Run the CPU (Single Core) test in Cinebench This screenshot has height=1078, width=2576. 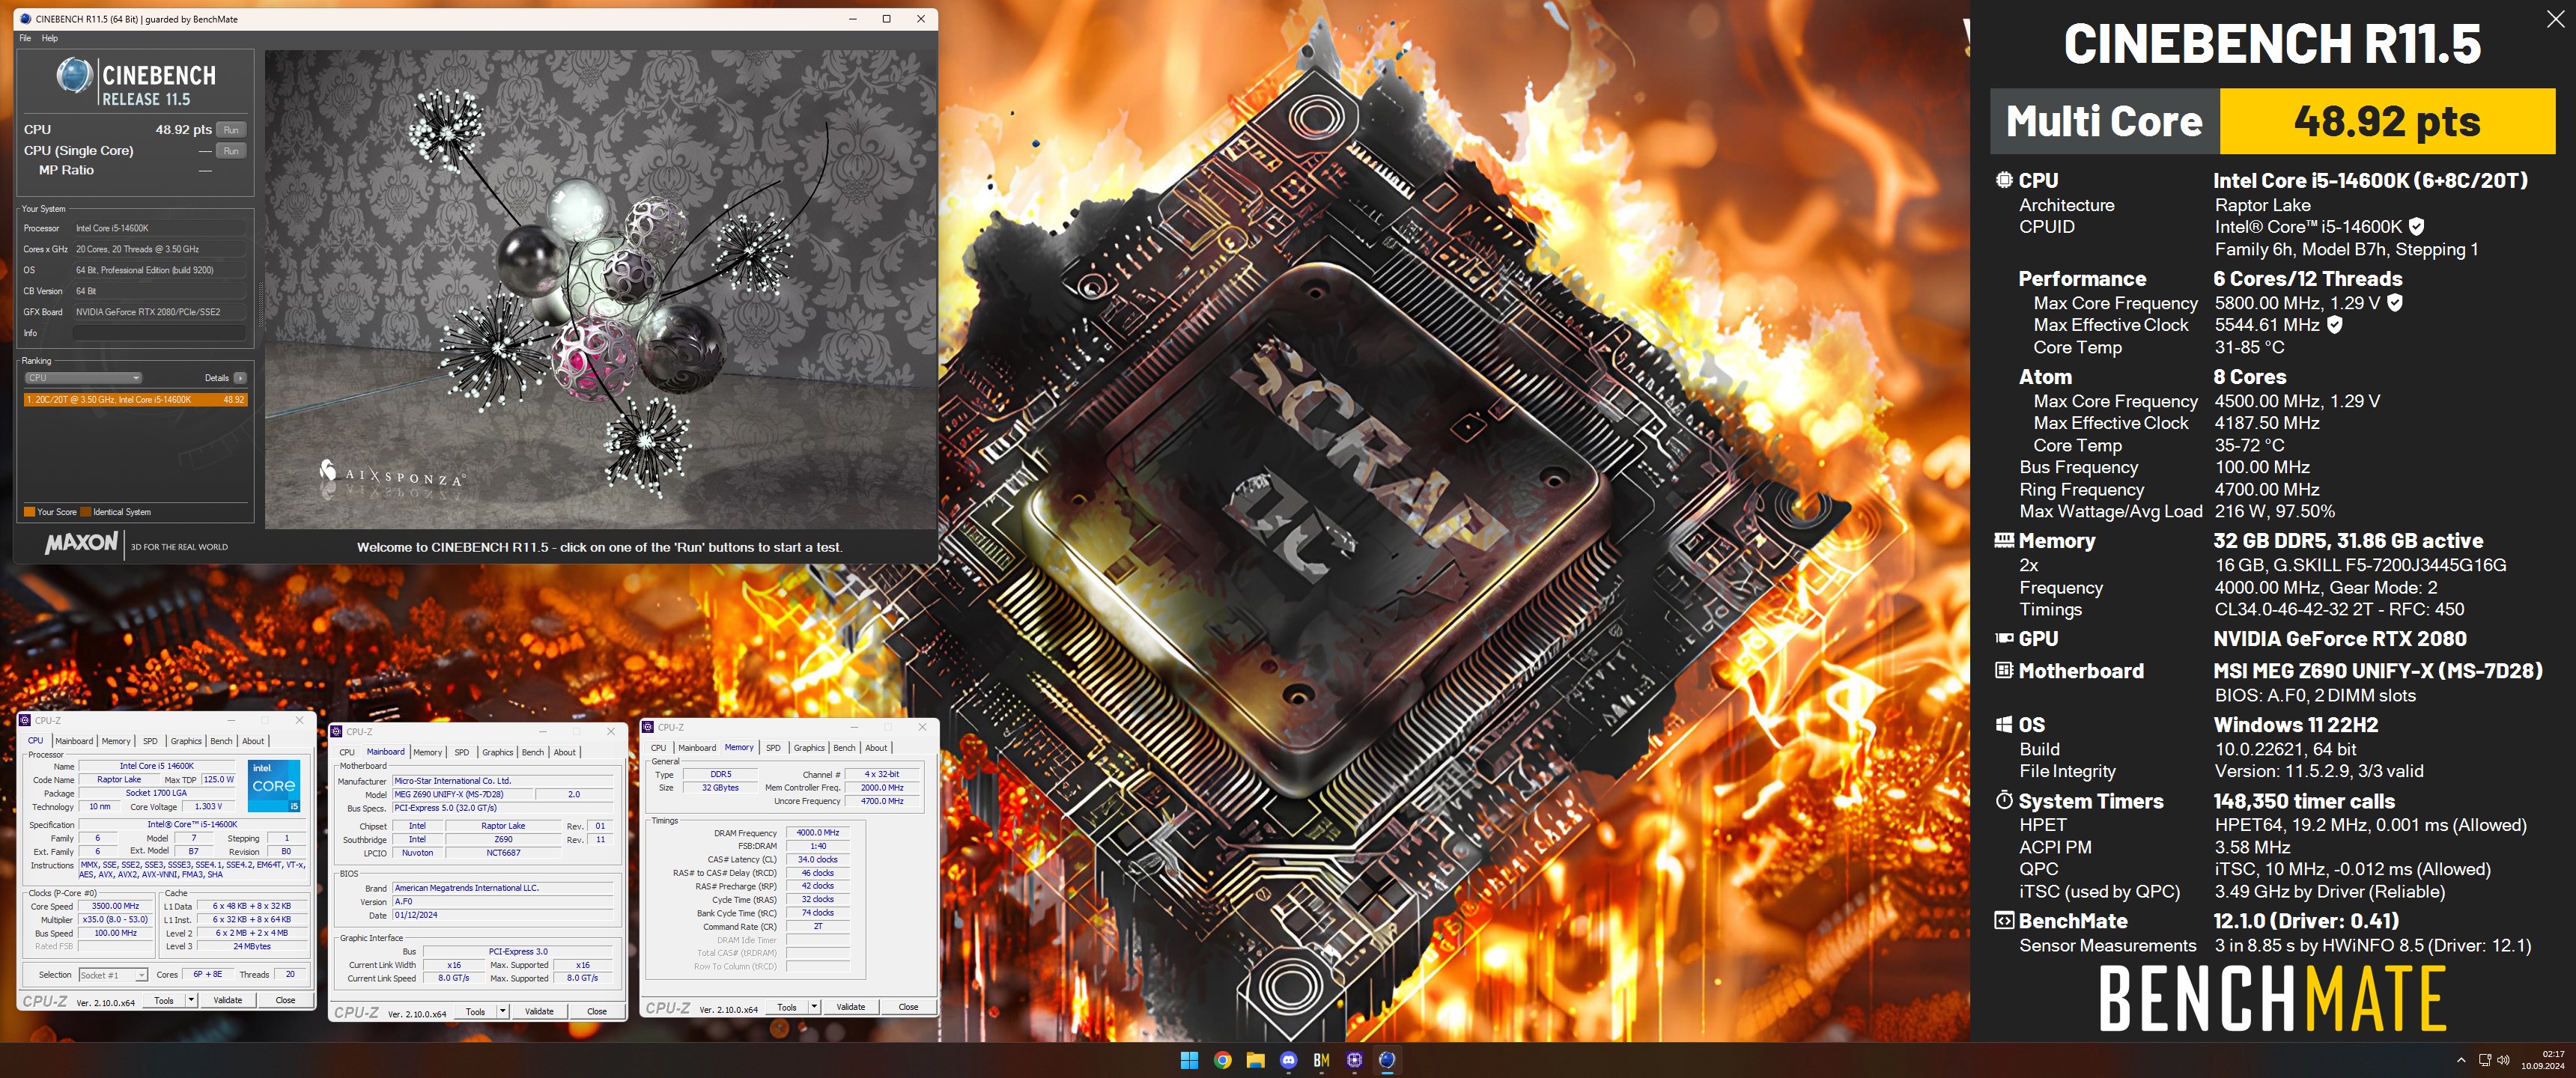[231, 151]
